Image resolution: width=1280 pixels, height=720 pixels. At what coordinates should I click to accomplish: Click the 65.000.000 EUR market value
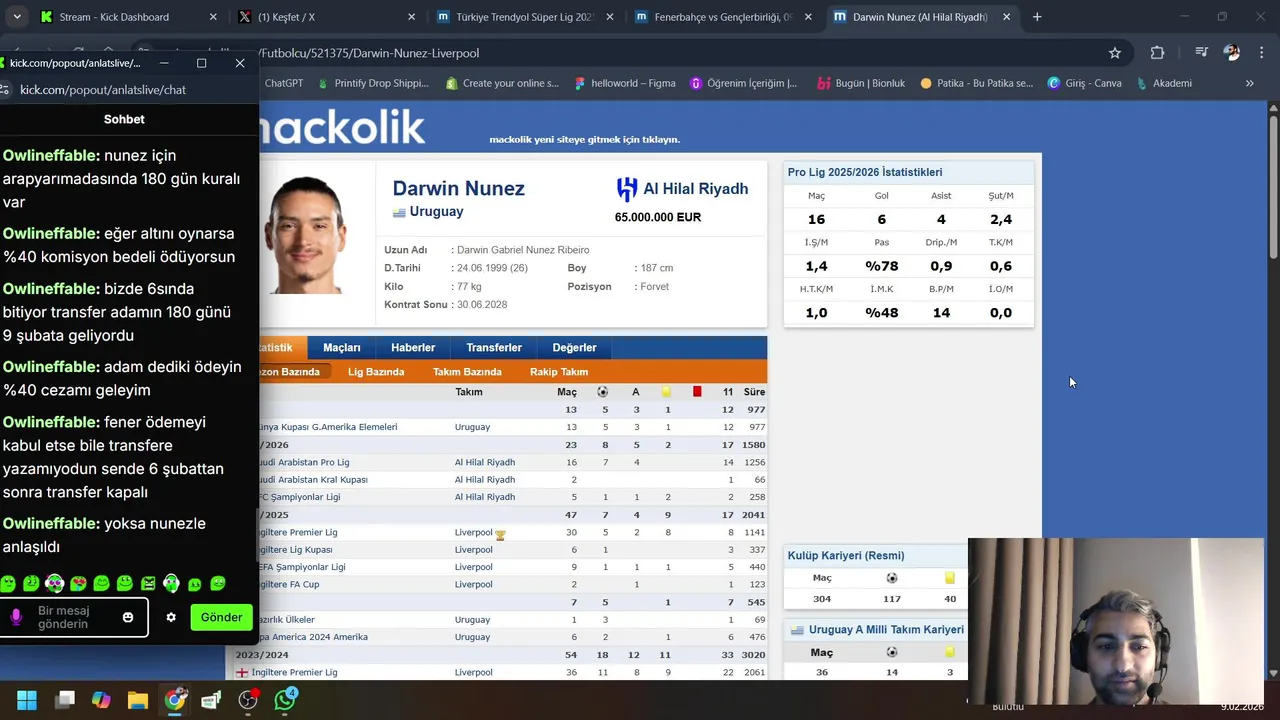click(x=658, y=217)
